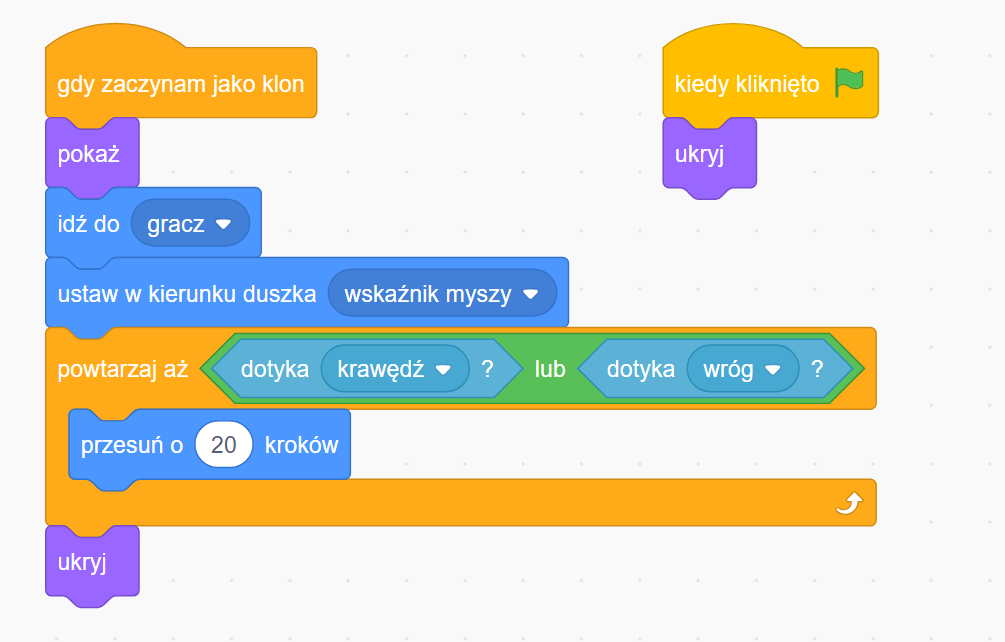
Task: Click the 20 steps number field
Action: (224, 445)
